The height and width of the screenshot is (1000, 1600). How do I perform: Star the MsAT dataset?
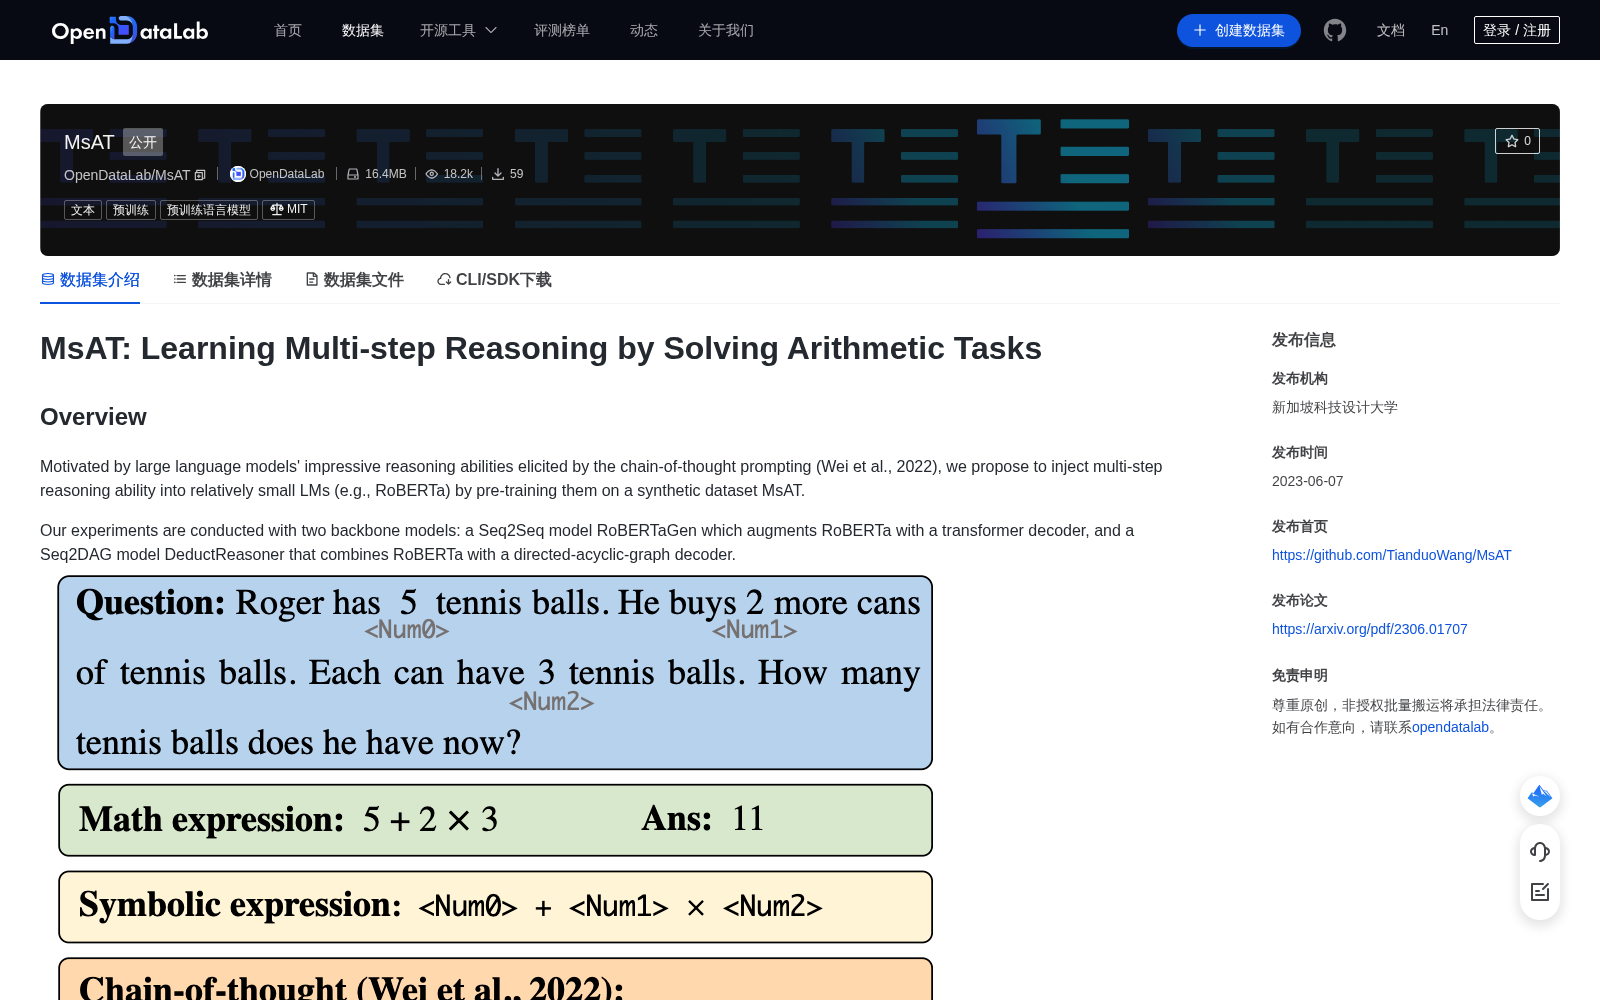[1517, 141]
